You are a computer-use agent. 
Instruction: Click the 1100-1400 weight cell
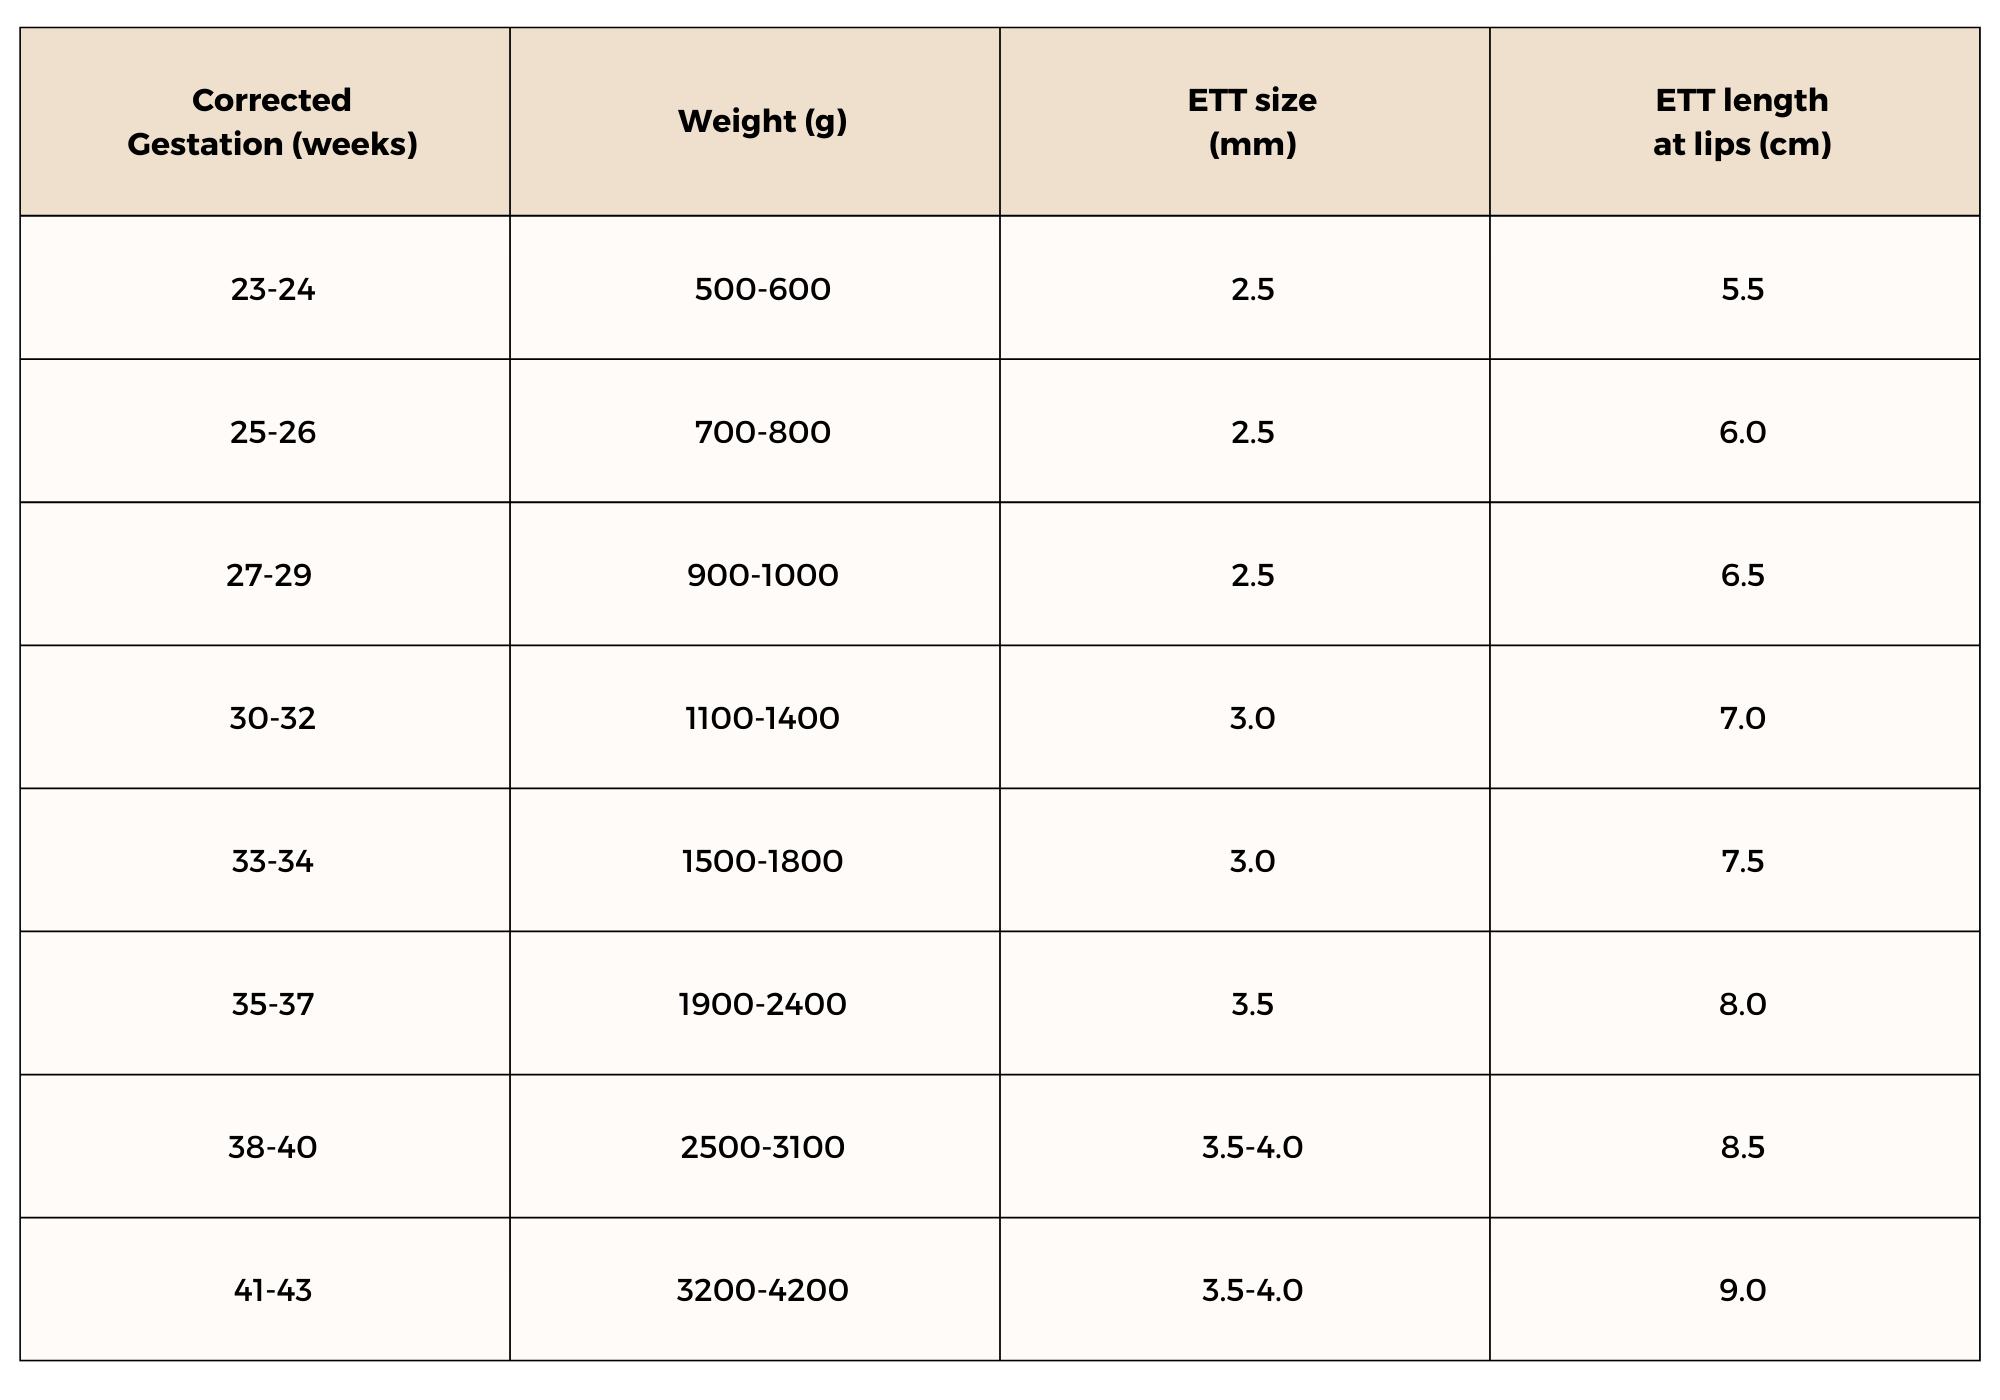point(762,718)
